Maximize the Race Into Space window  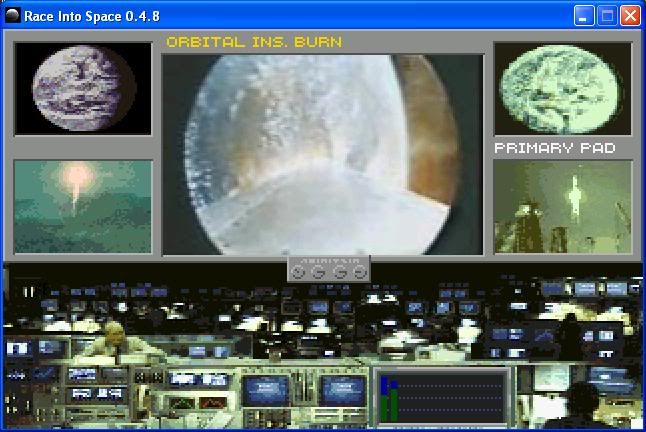click(x=607, y=16)
